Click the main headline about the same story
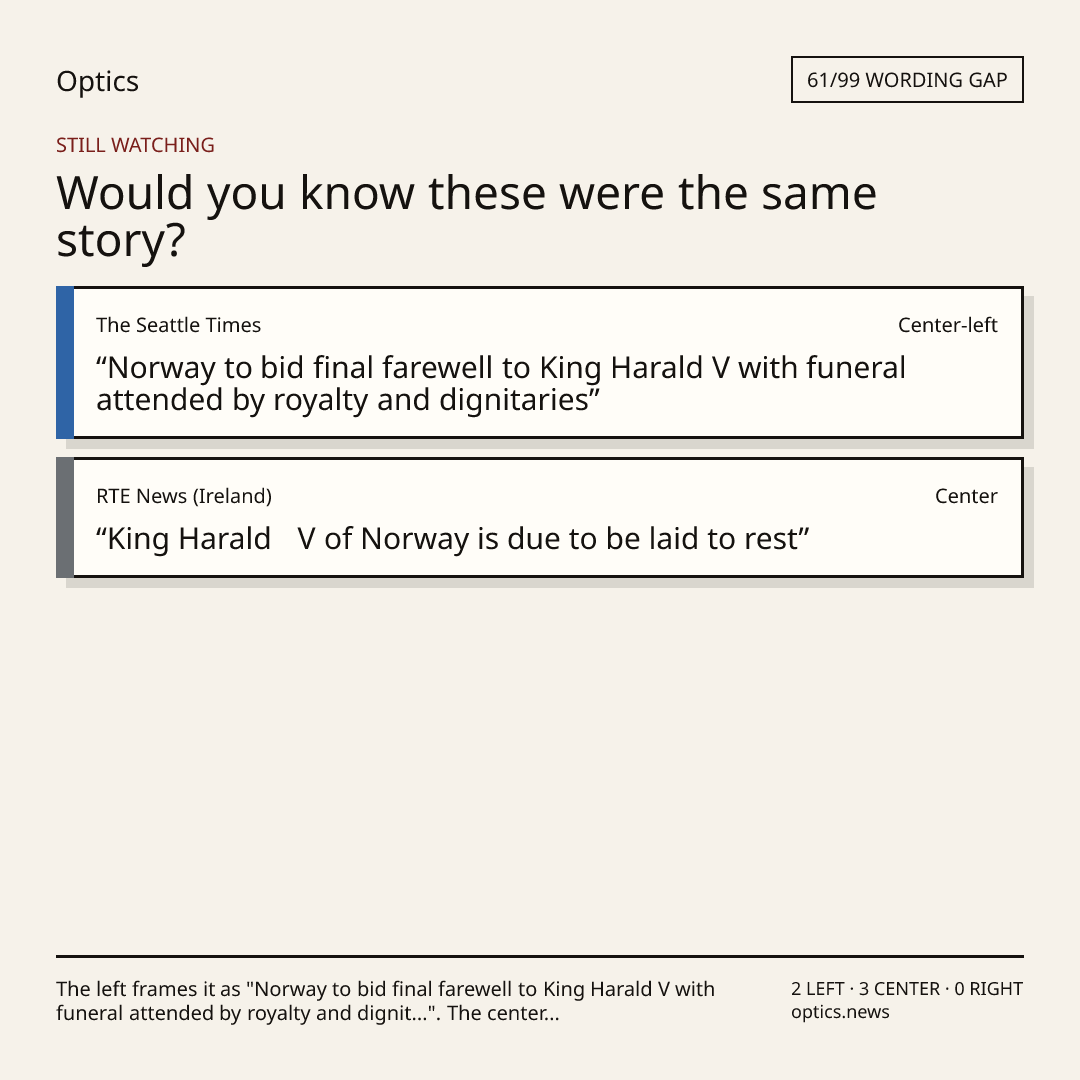 (466, 216)
